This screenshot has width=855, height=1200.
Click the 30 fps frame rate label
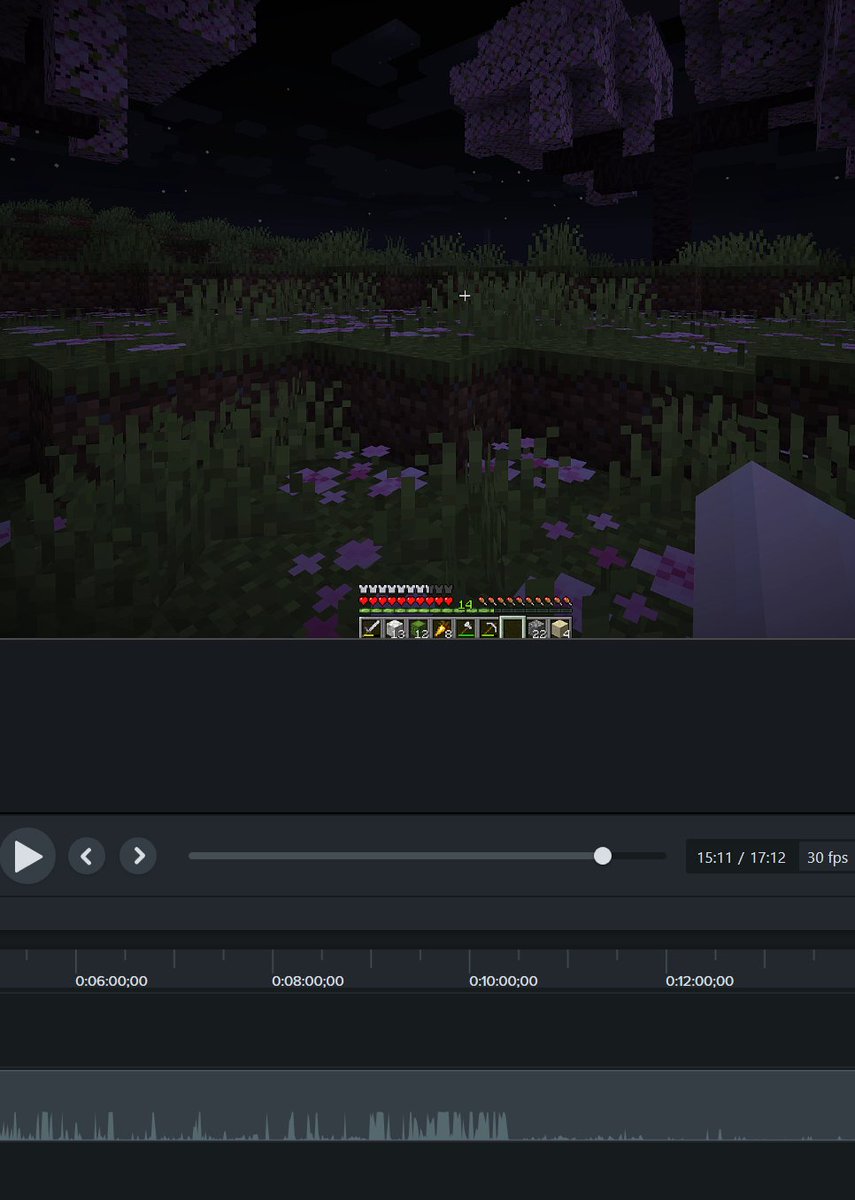(x=827, y=857)
